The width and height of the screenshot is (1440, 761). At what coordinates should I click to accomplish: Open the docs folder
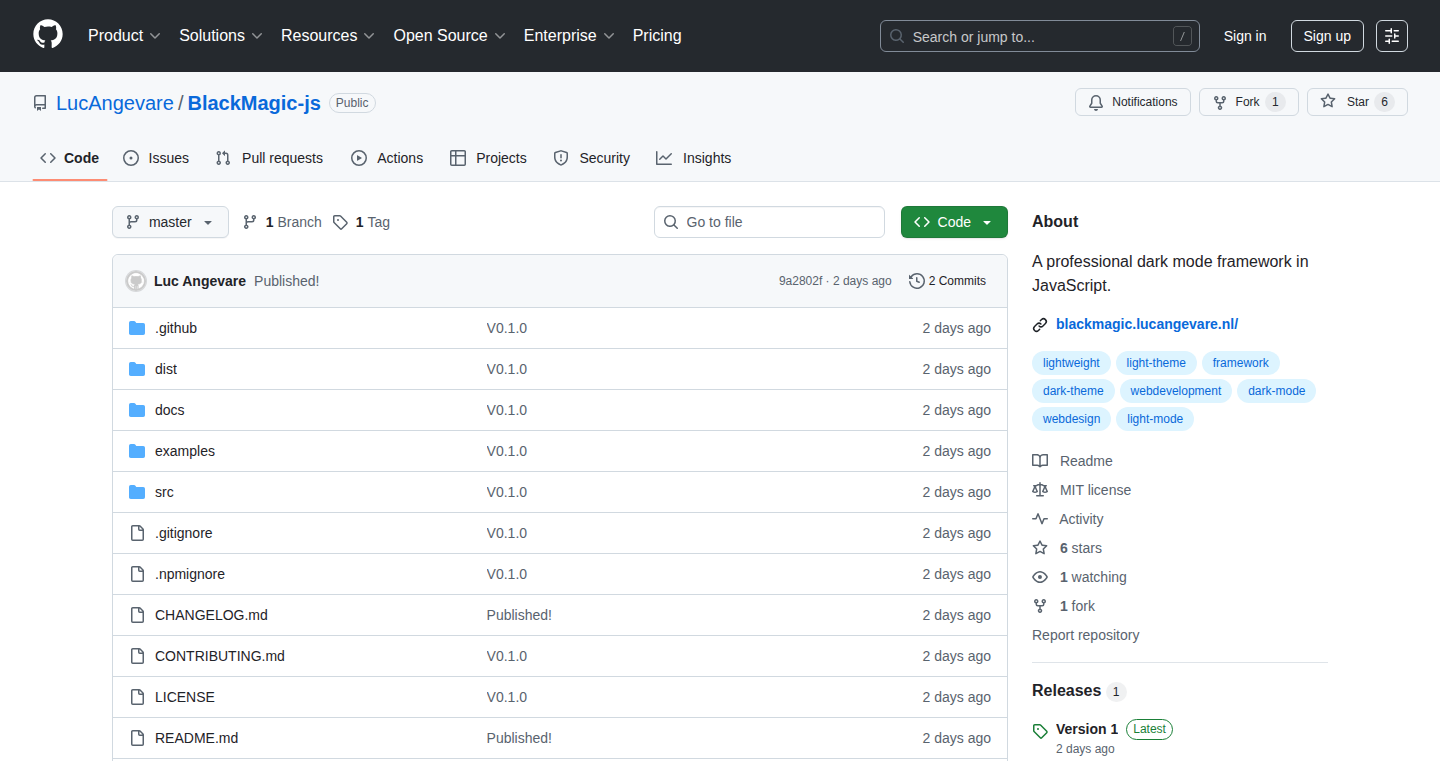tap(170, 410)
